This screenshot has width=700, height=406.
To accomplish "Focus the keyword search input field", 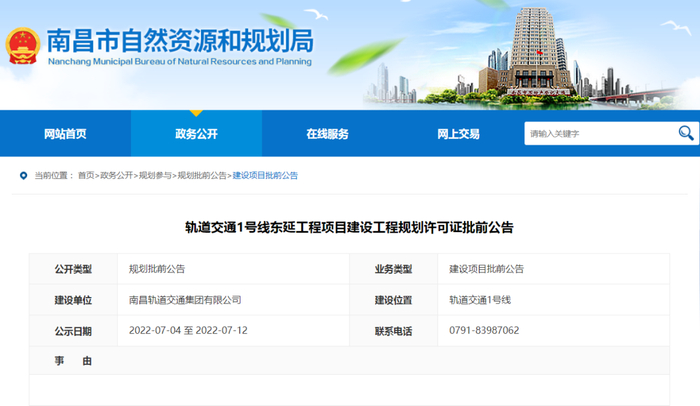I will (x=601, y=134).
